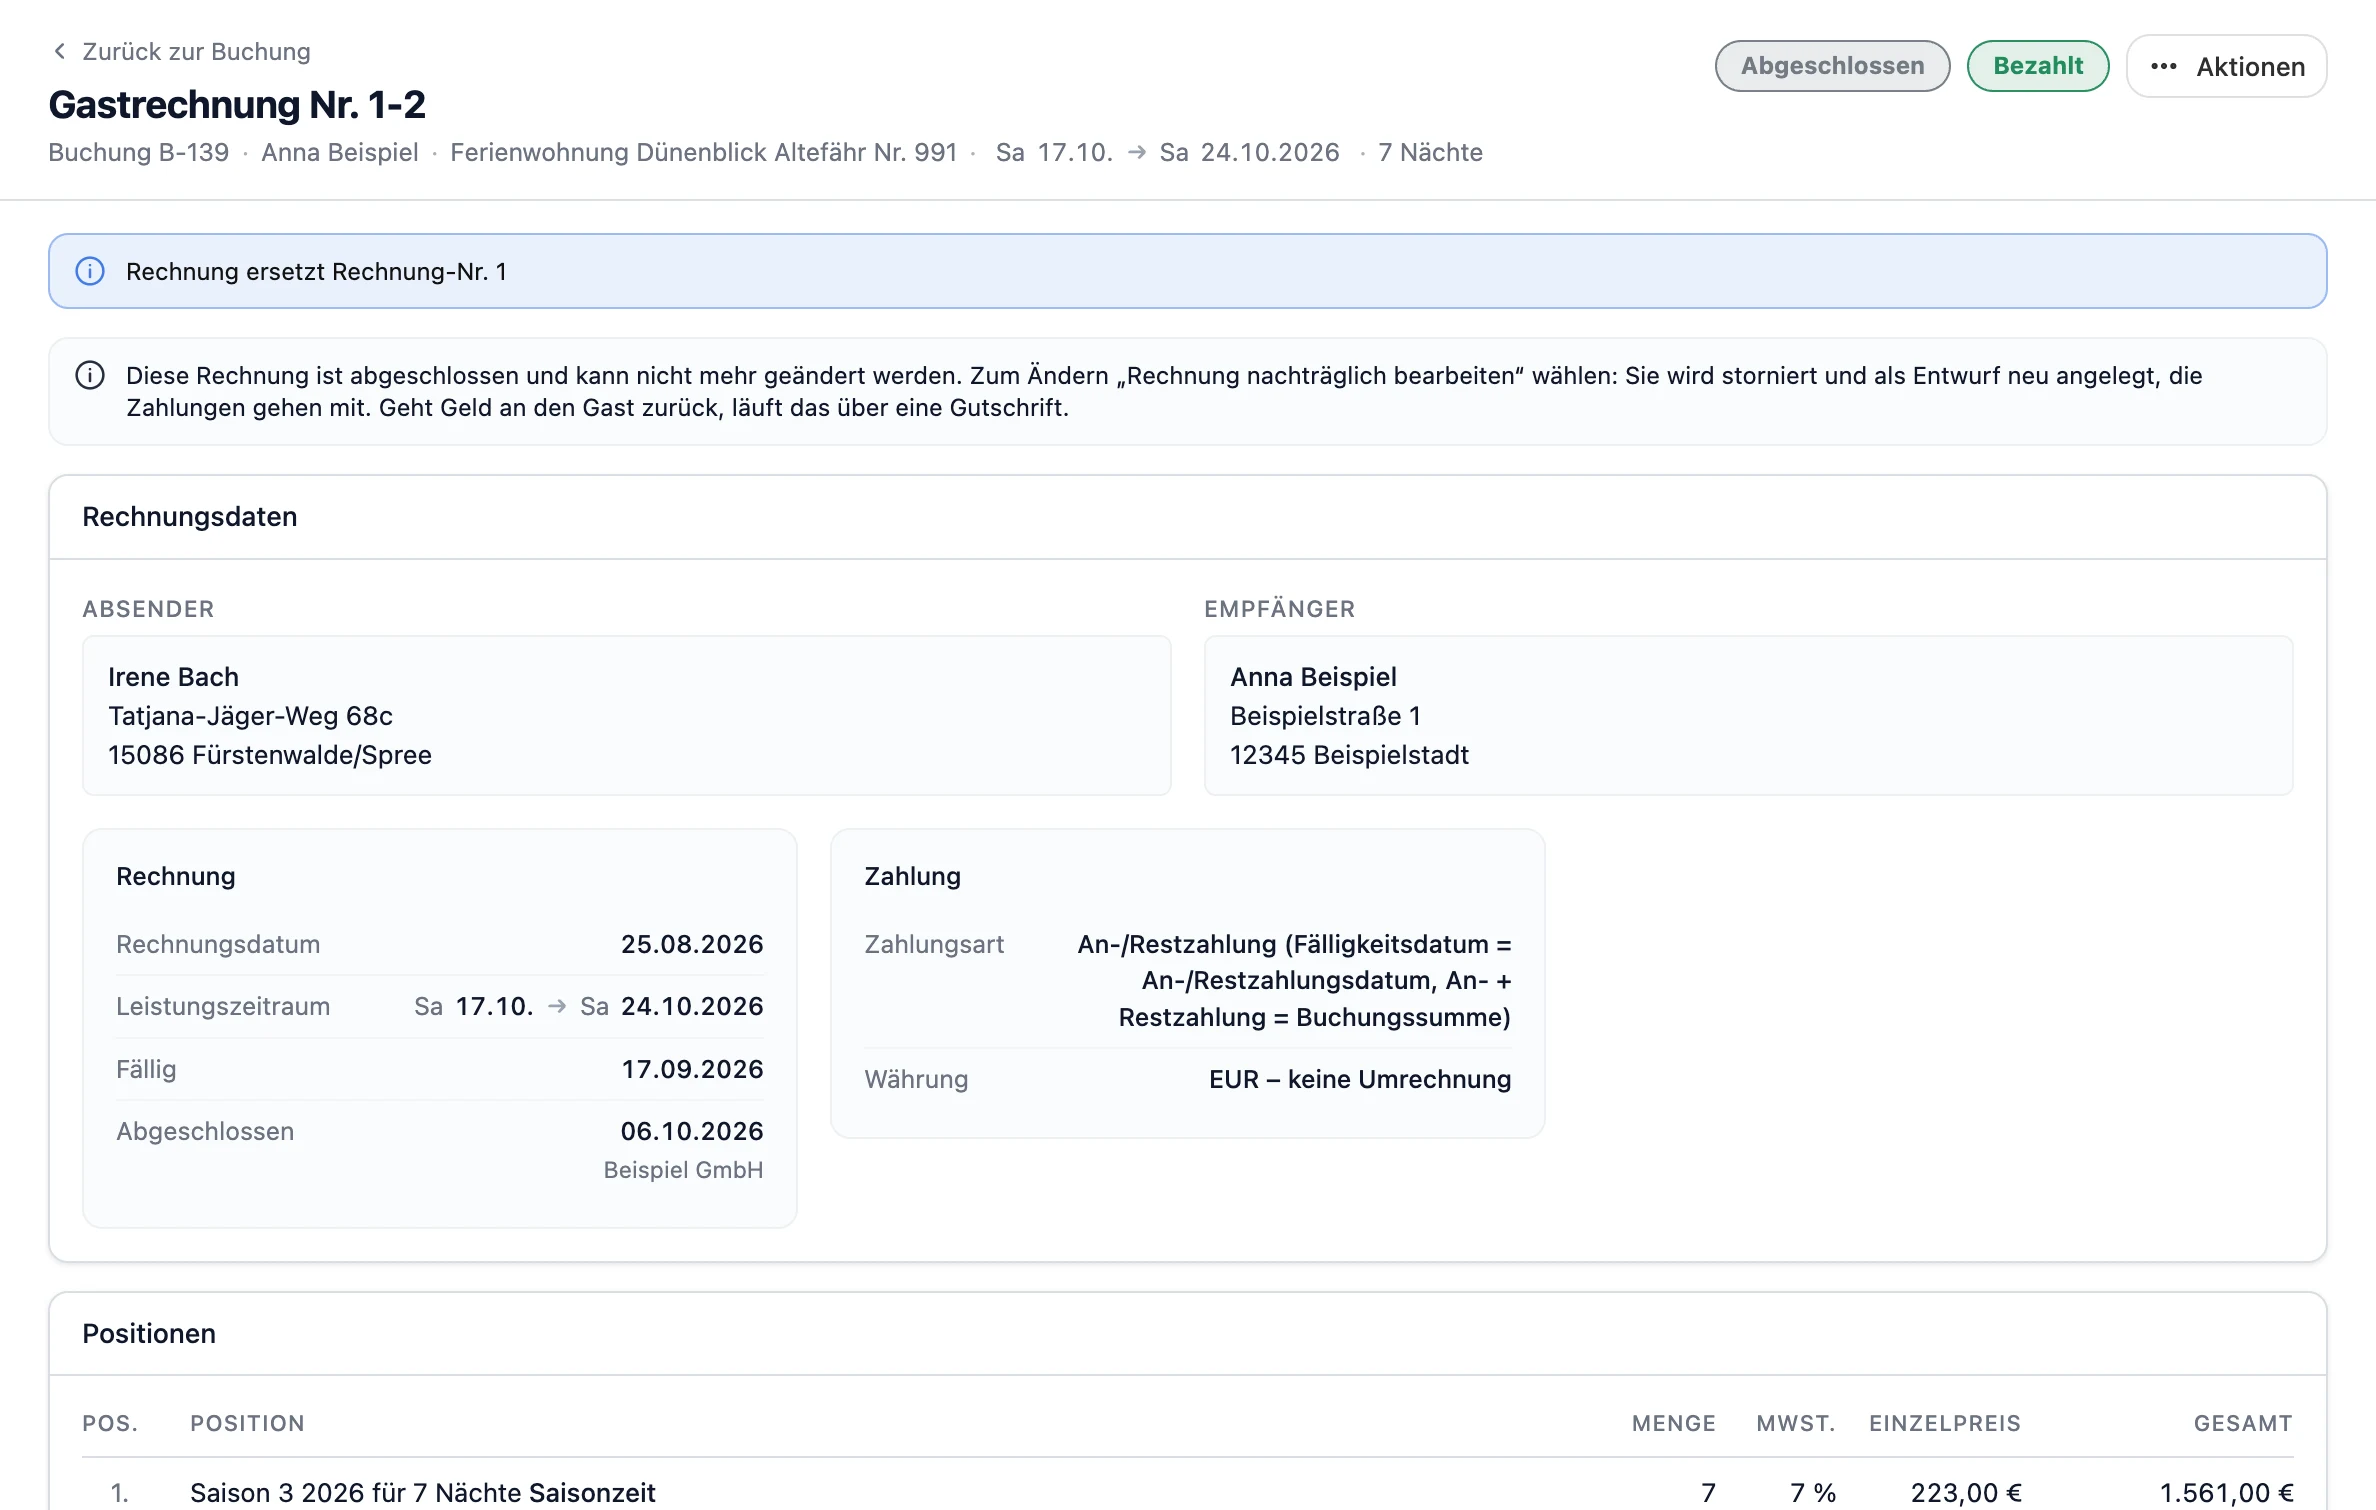Click the 'Positionen' section heading
This screenshot has height=1510, width=2376.
pyautogui.click(x=149, y=1333)
